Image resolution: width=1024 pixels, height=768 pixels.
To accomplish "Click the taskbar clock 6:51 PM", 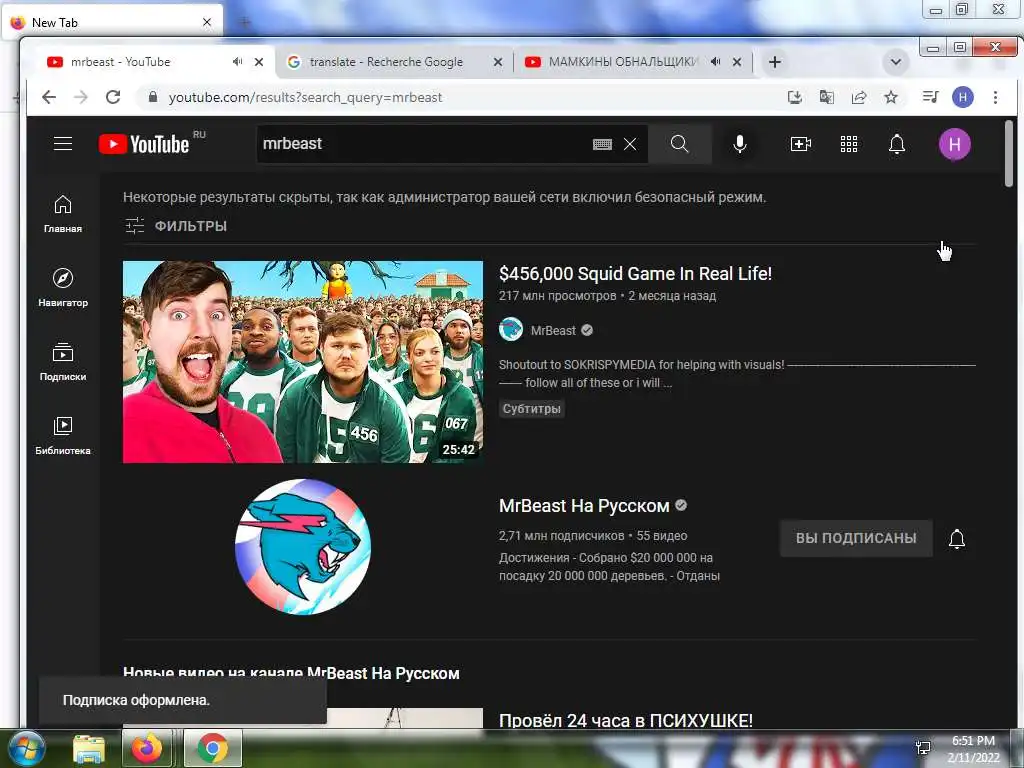I will click(973, 741).
